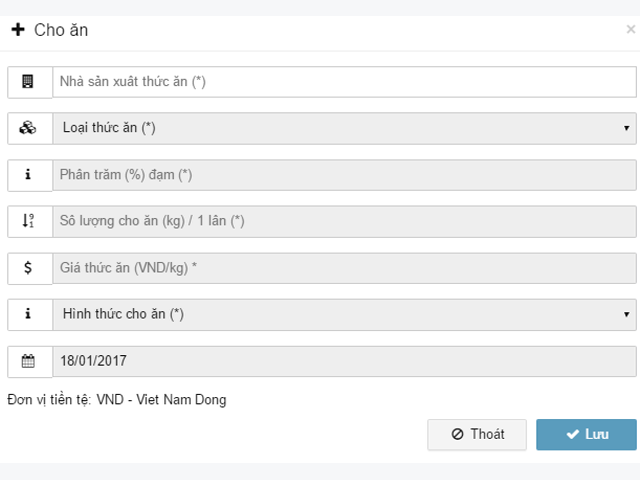Click the date field showing 18/01/2017

coord(344,361)
